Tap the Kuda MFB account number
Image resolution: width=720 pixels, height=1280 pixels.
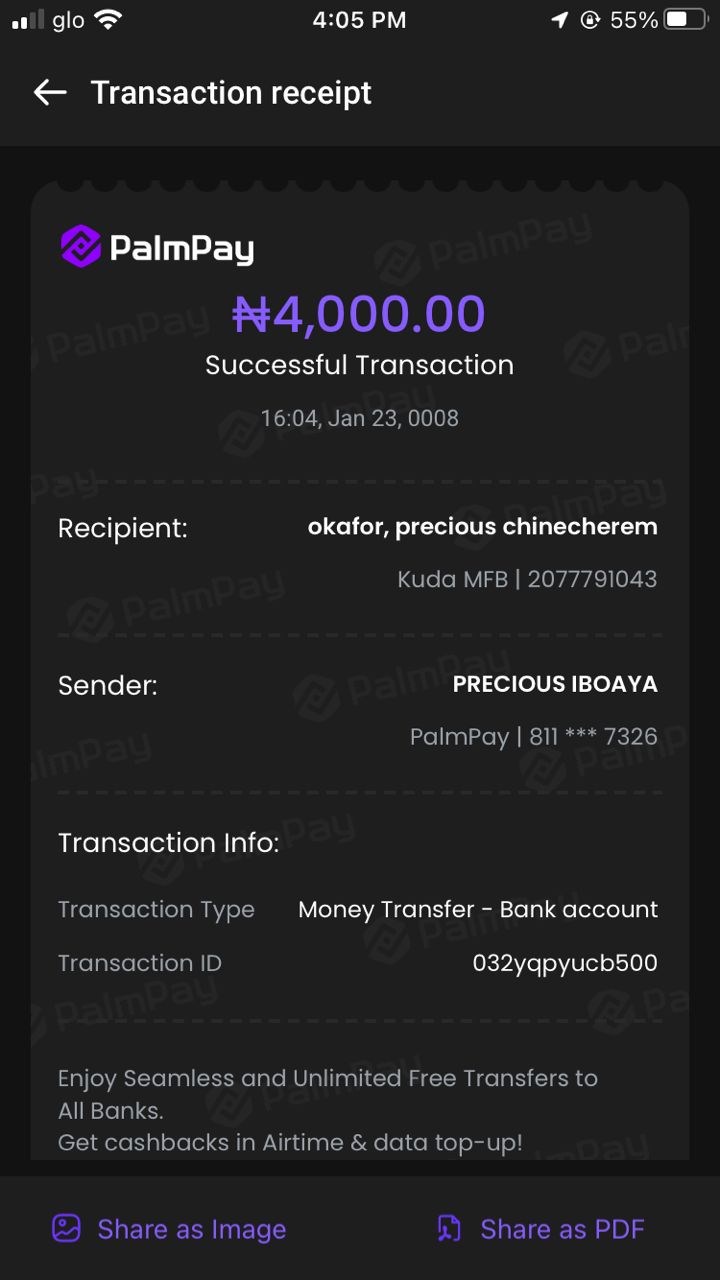click(x=527, y=579)
